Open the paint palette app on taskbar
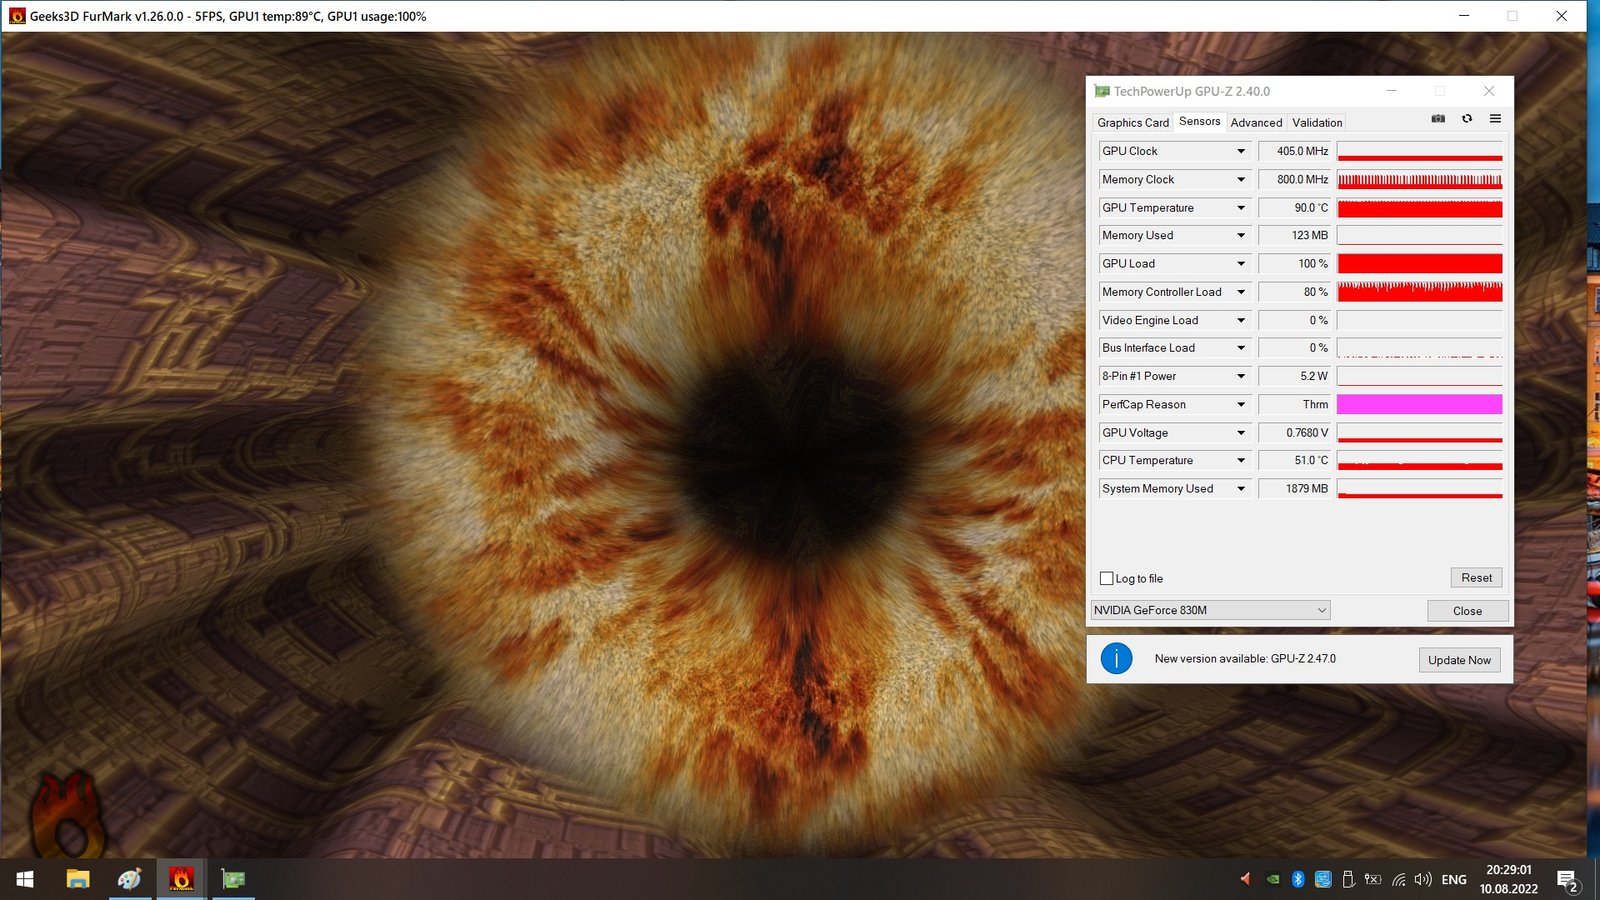Screen dimensions: 1600x900 [130, 879]
